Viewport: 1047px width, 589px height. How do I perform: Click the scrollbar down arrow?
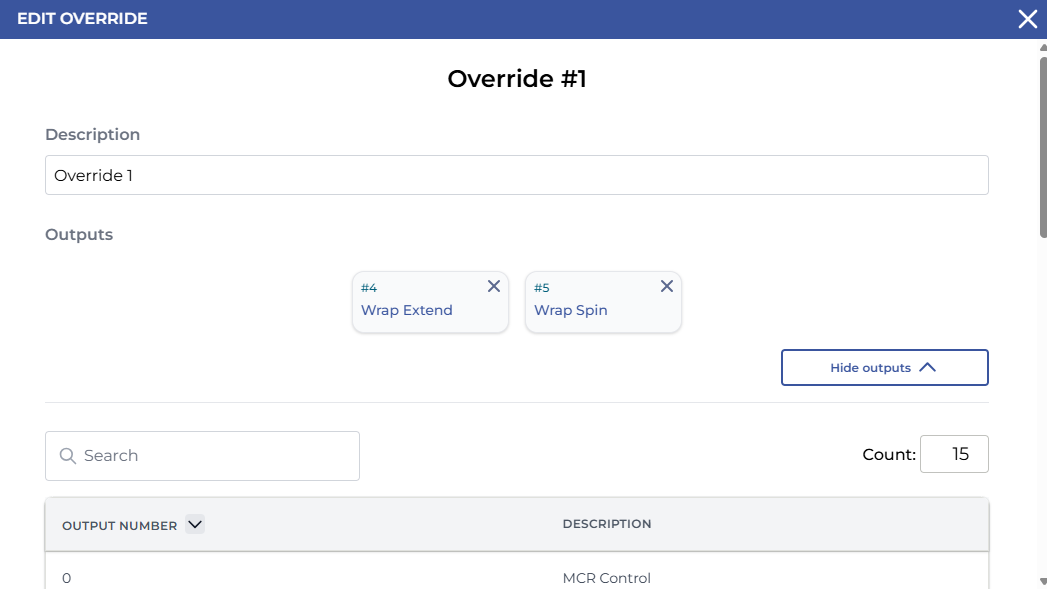(x=1043, y=581)
